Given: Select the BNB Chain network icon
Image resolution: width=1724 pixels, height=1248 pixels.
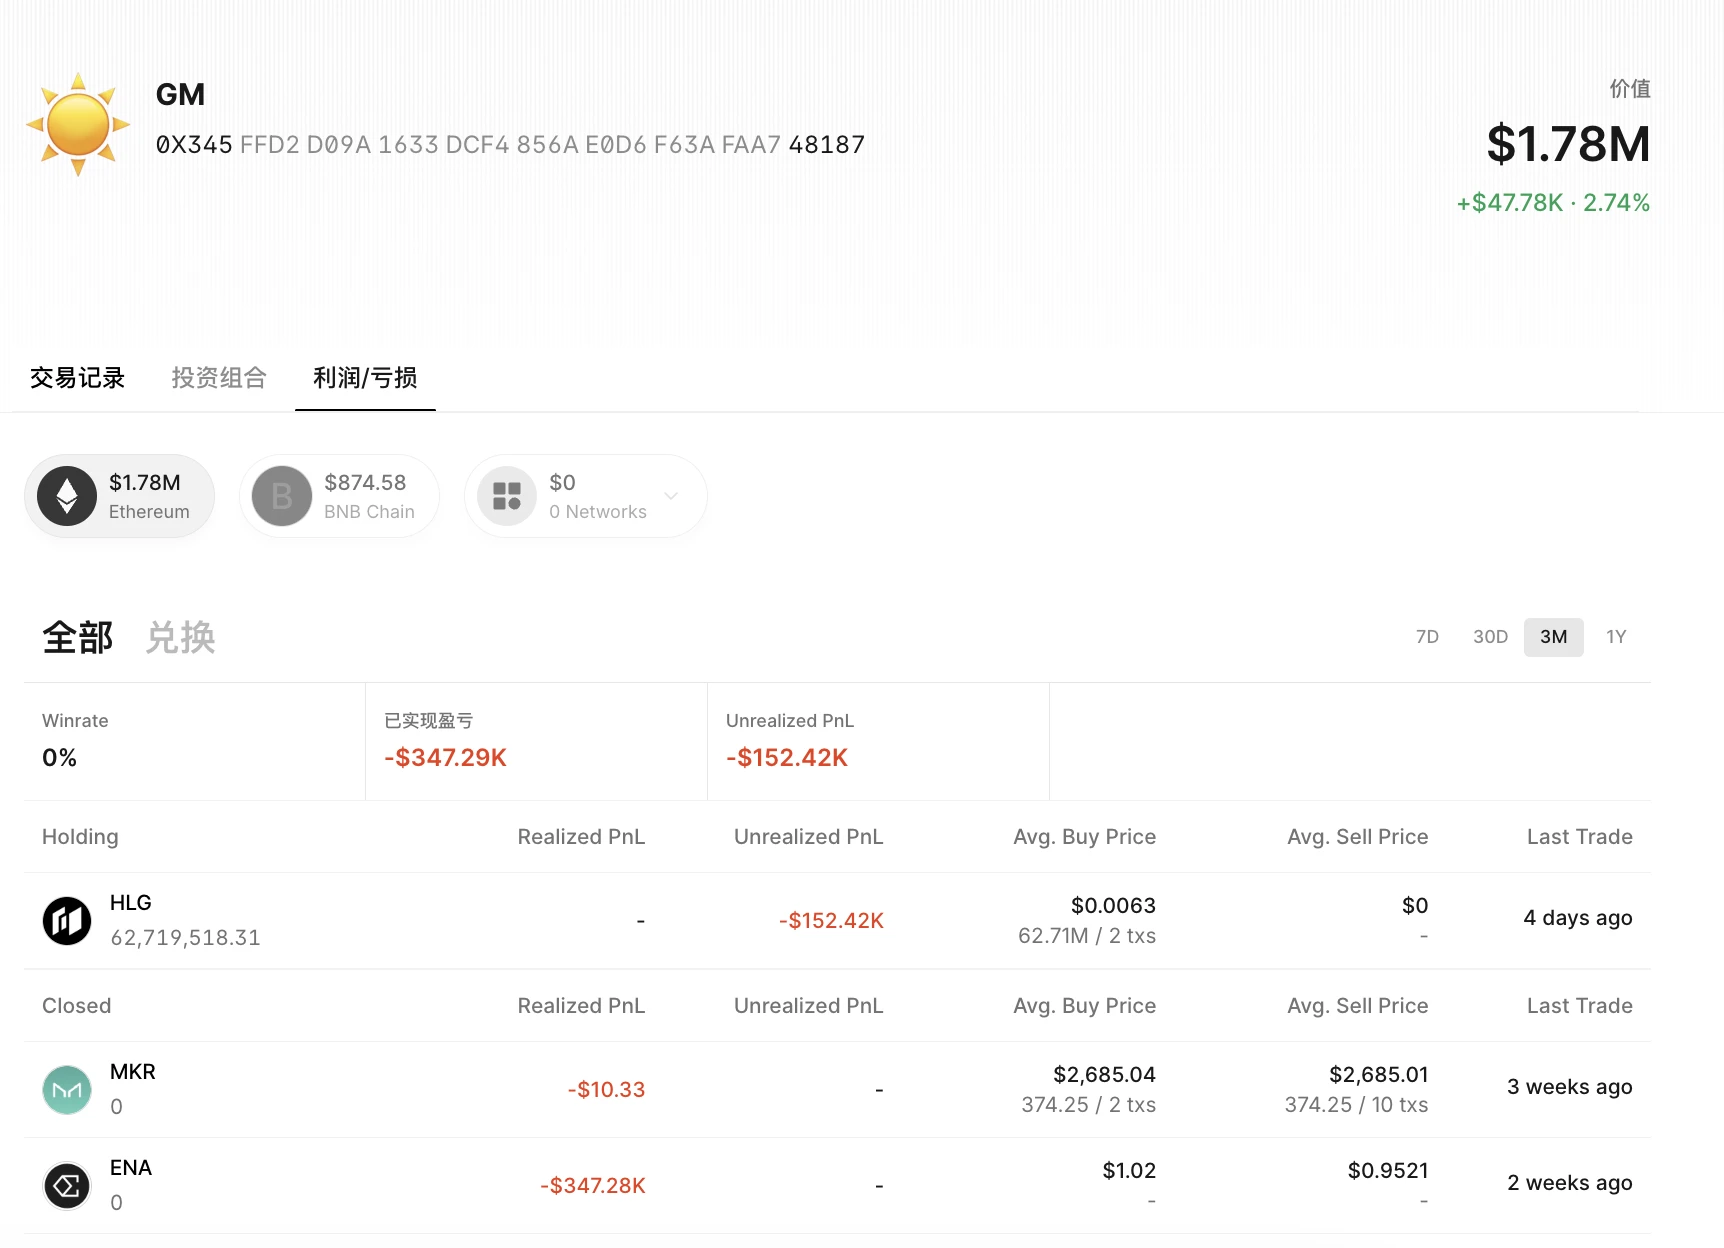Looking at the screenshot, I should [282, 496].
